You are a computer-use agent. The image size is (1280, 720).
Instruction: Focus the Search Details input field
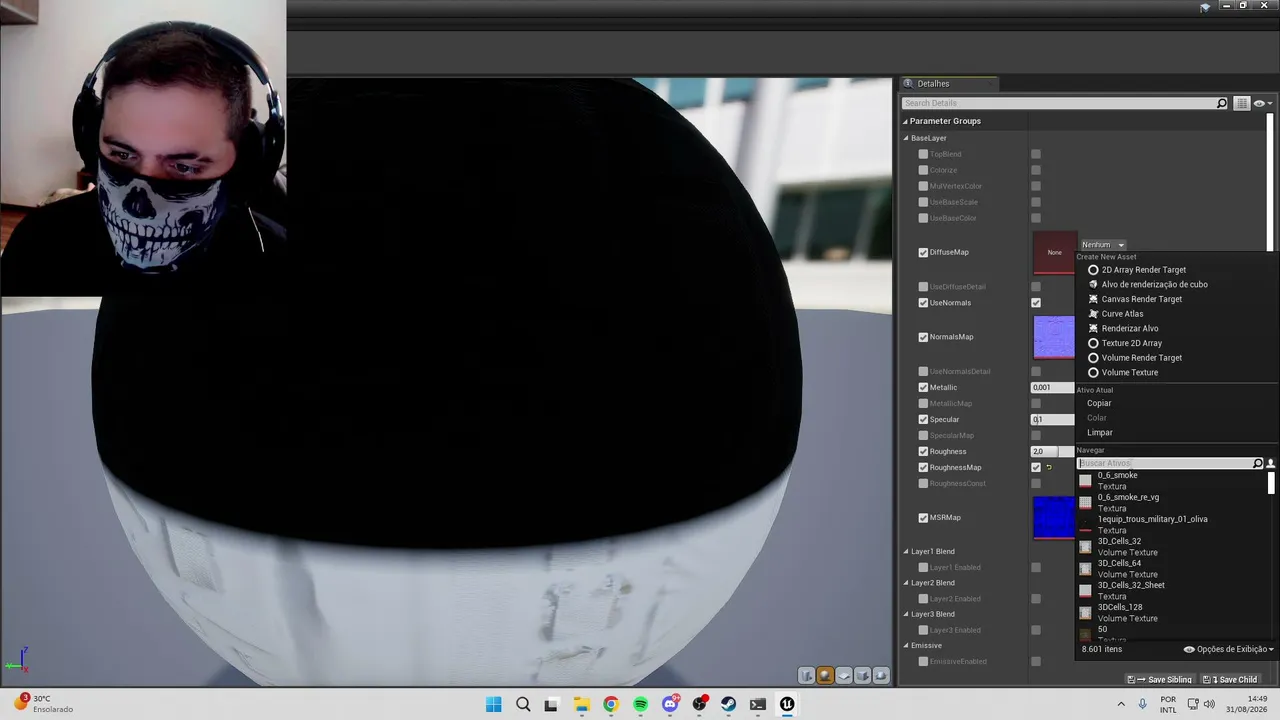point(1058,103)
